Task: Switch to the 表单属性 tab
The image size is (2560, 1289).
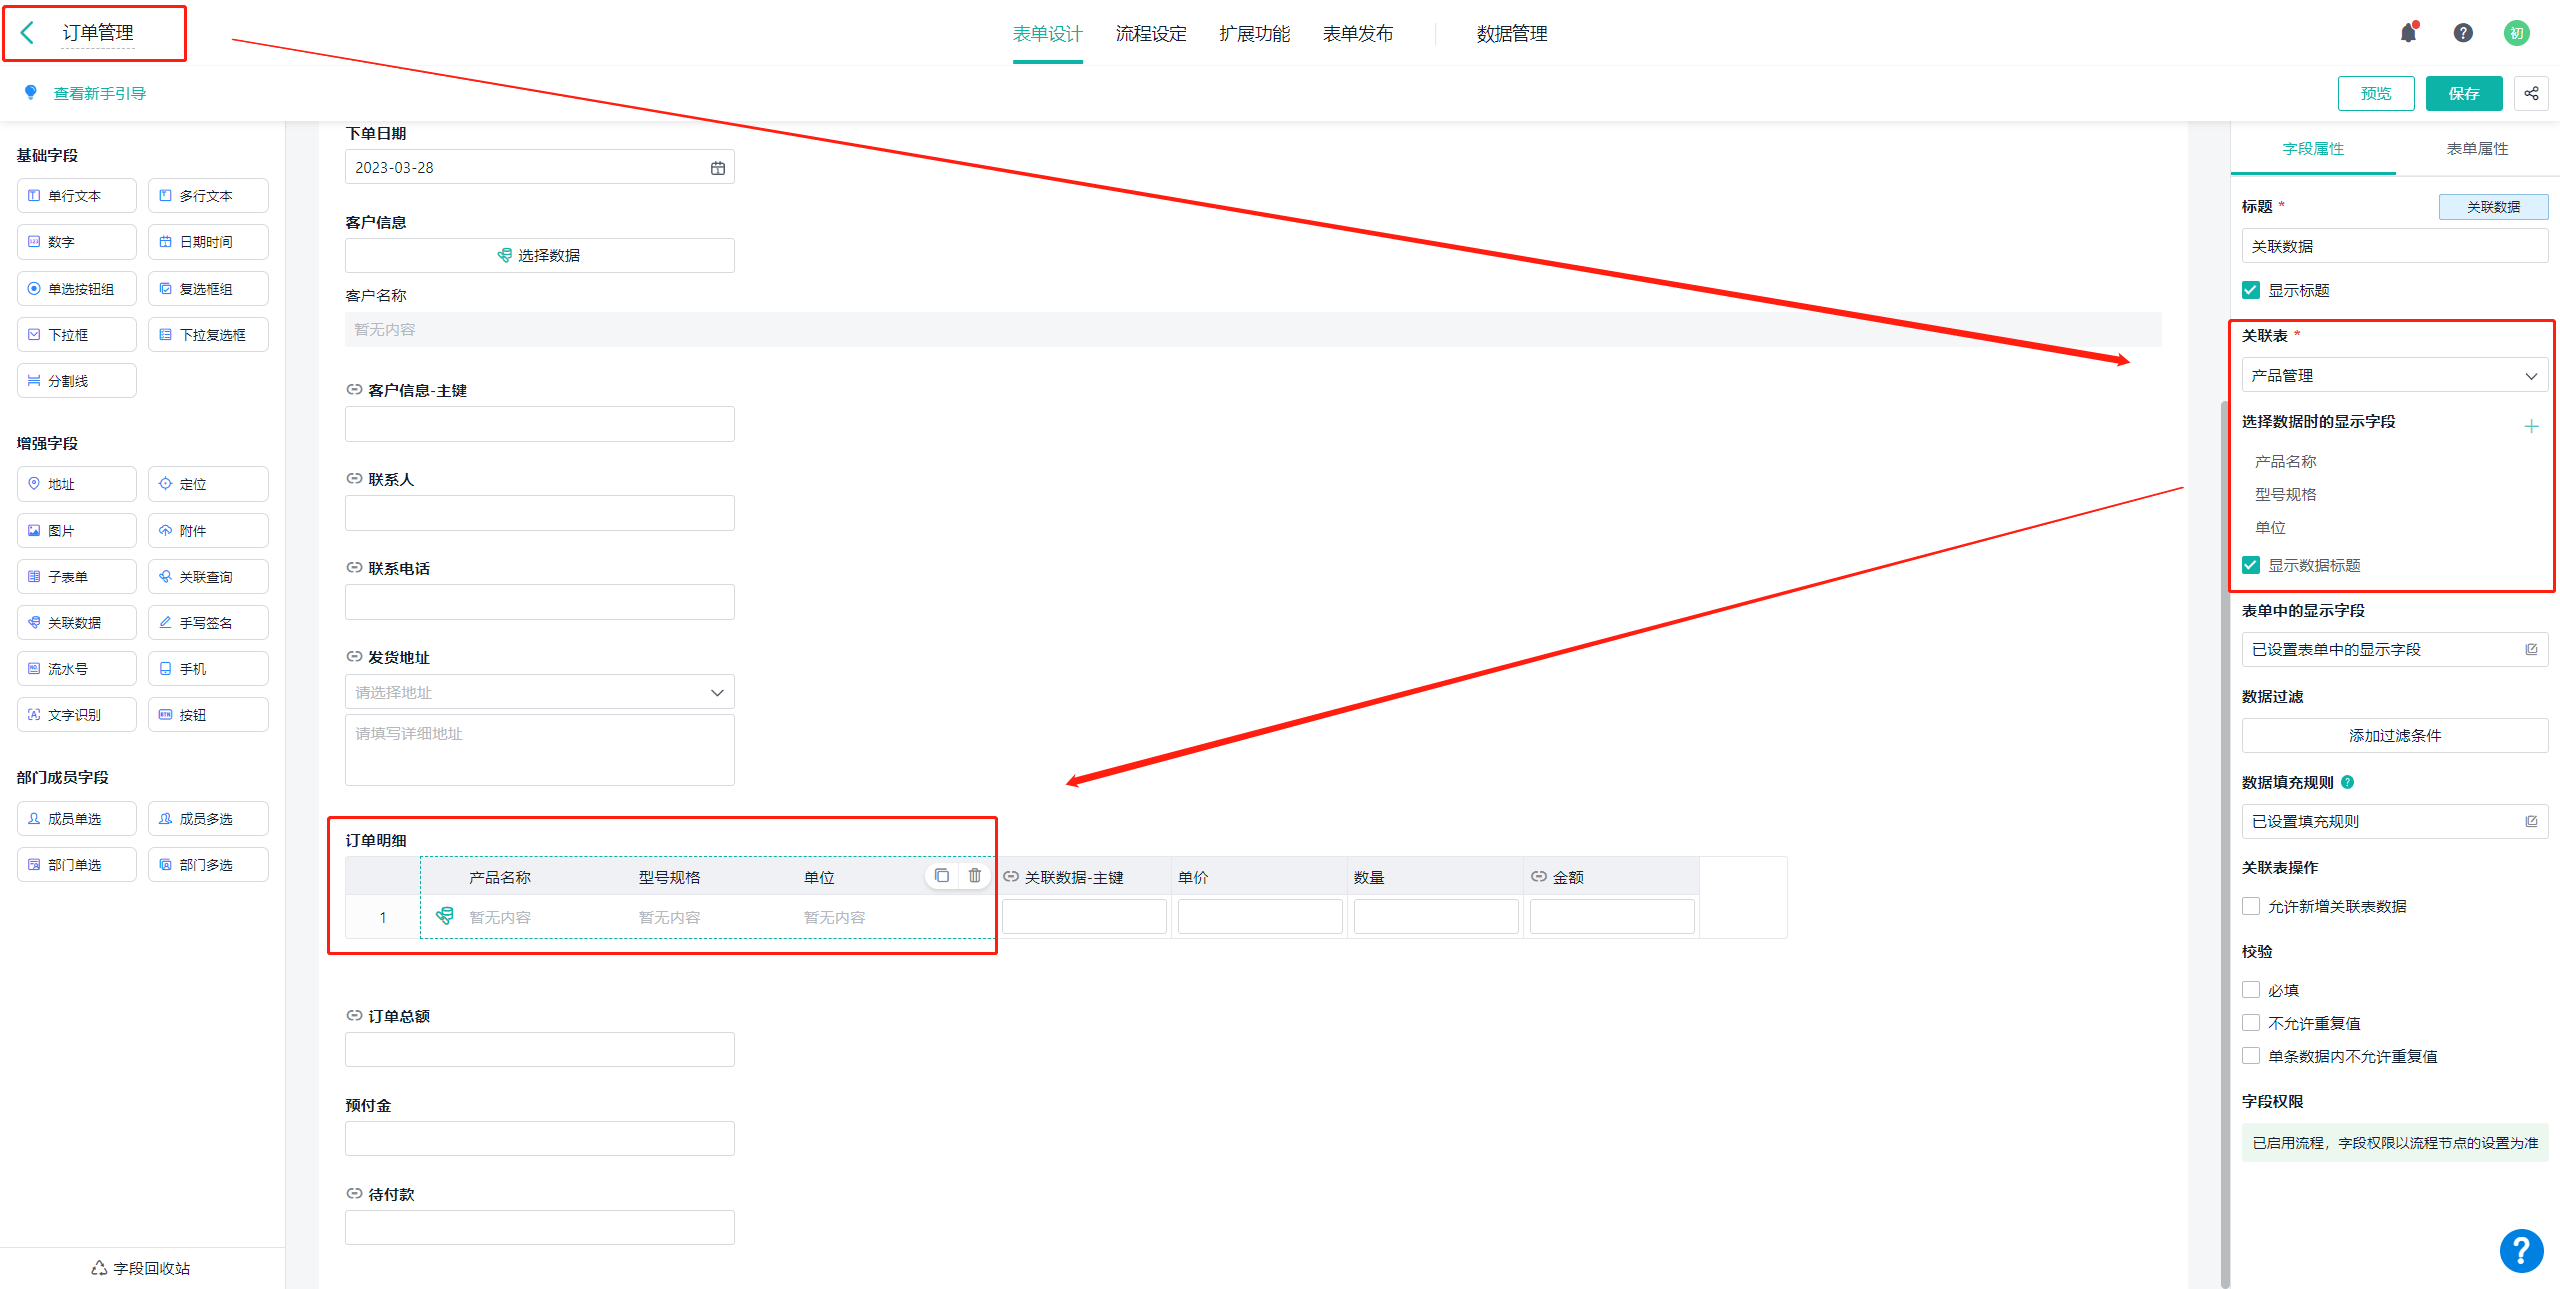Action: click(2476, 149)
